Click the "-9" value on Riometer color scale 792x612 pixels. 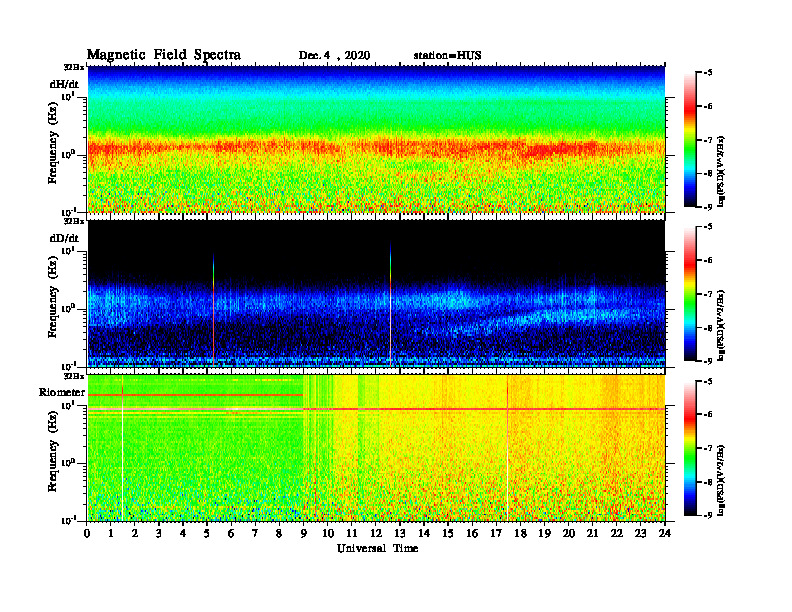point(708,515)
